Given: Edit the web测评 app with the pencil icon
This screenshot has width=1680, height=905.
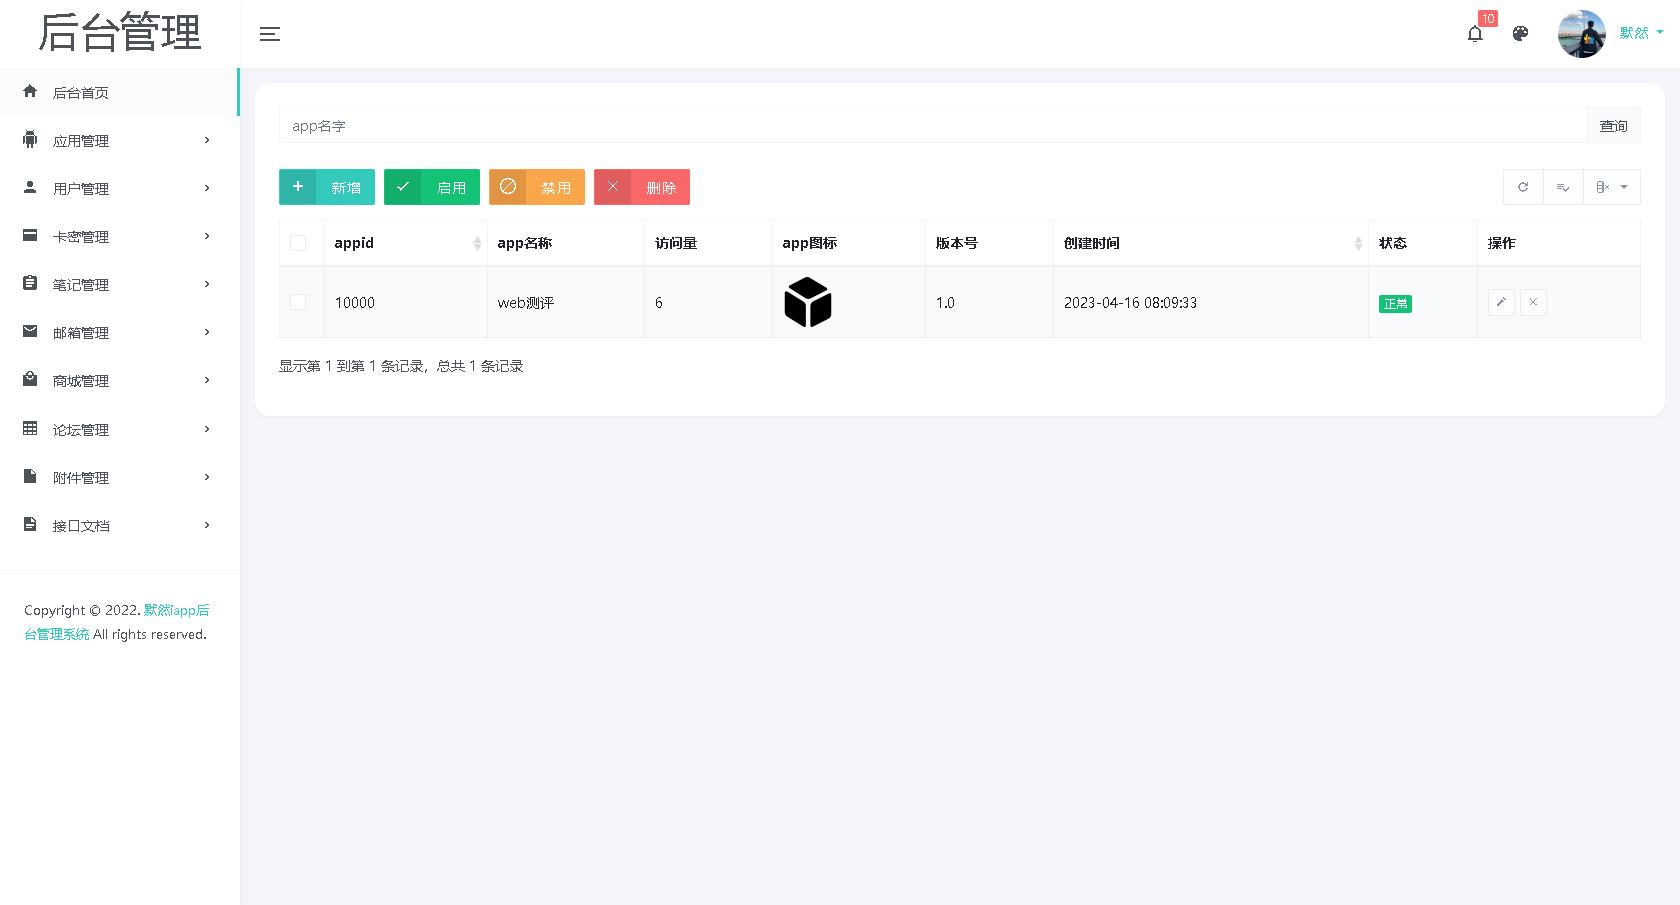Looking at the screenshot, I should click(x=1501, y=302).
